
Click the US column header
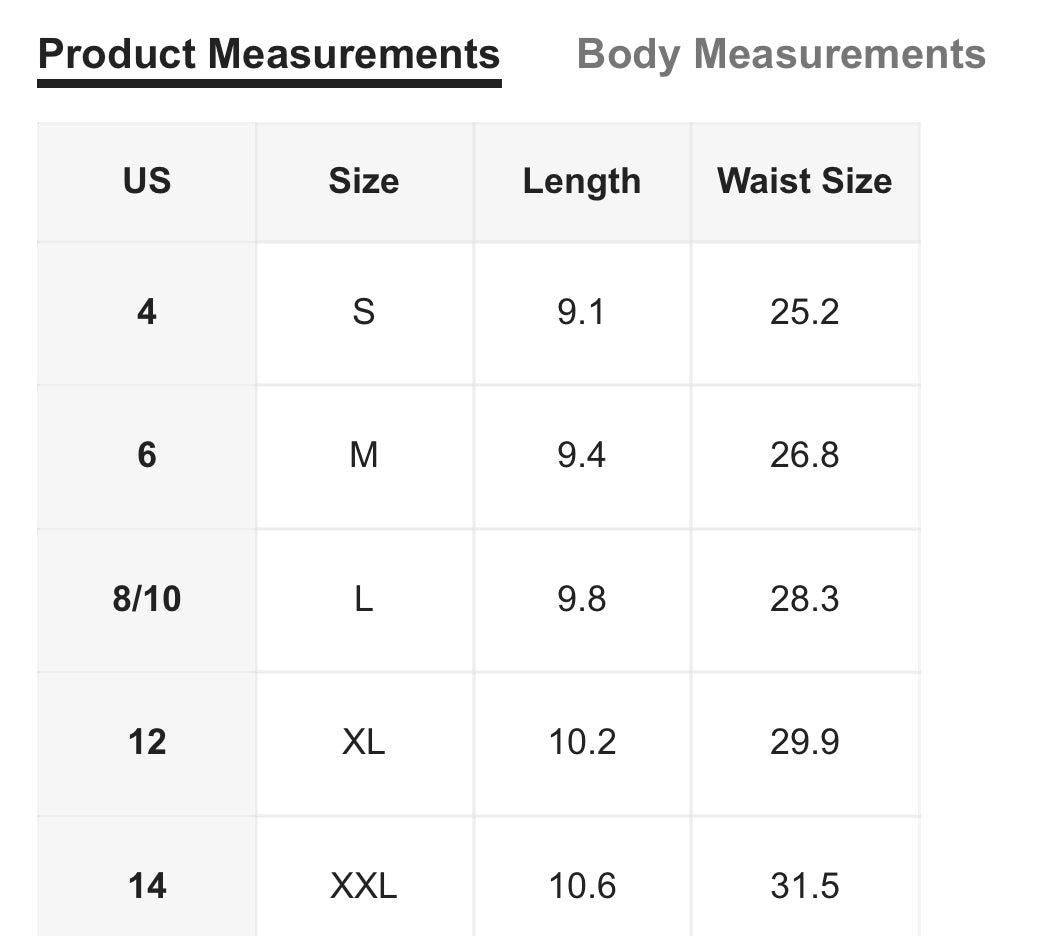[x=147, y=181]
